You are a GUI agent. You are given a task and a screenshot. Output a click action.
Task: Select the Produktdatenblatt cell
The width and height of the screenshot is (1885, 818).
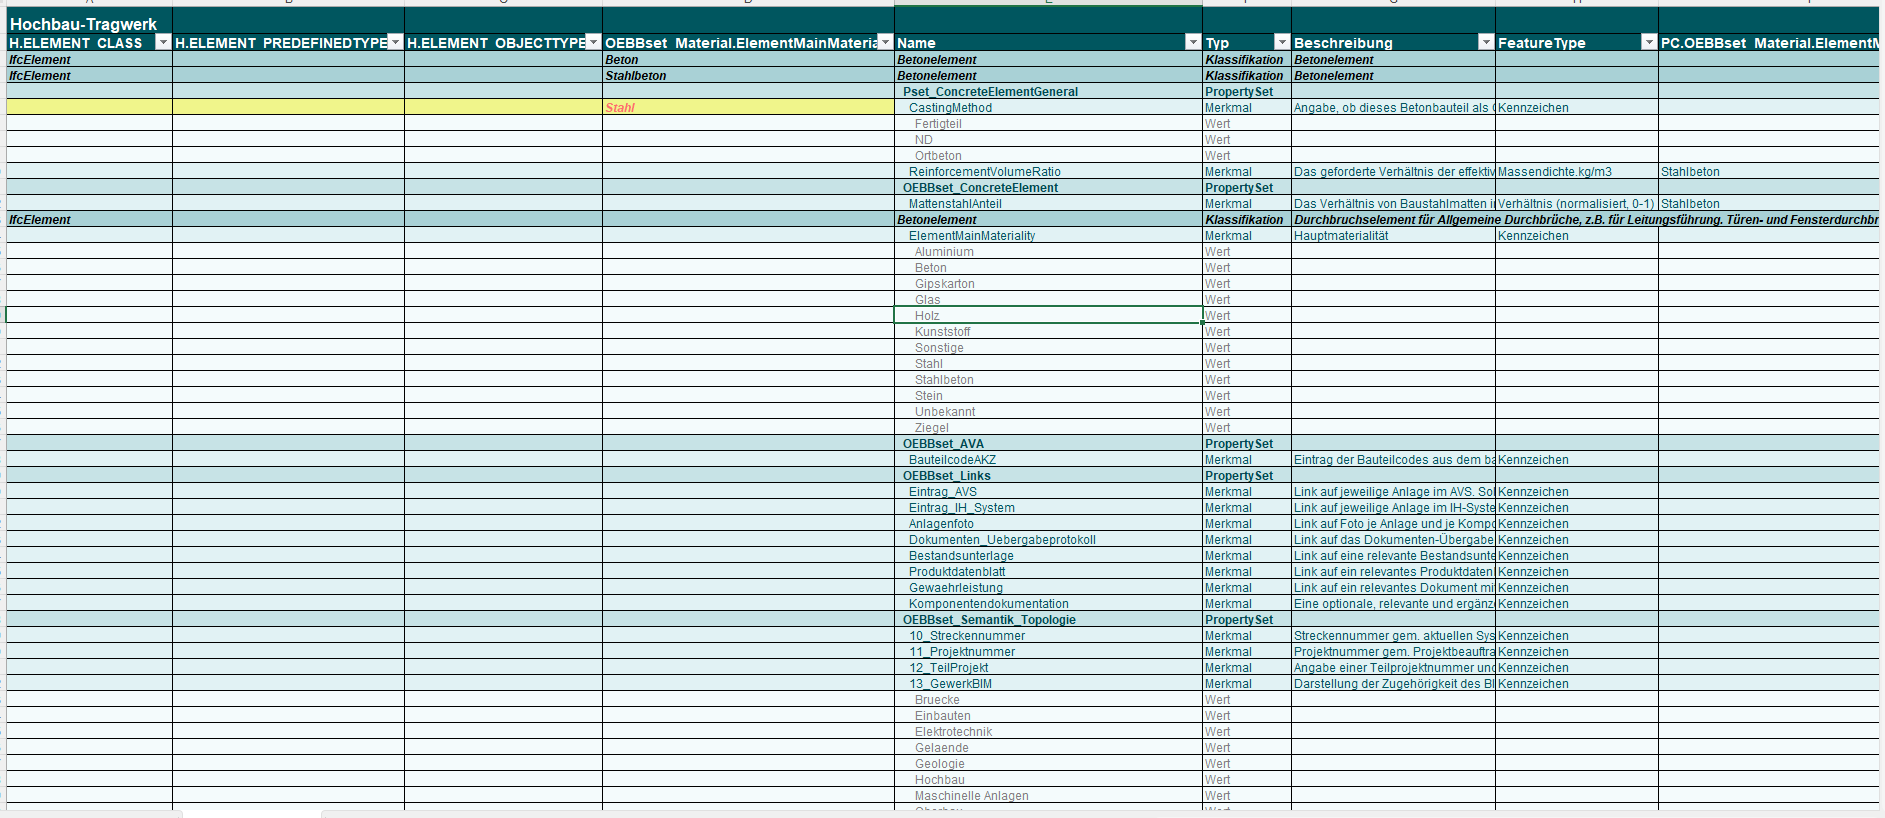click(1048, 572)
